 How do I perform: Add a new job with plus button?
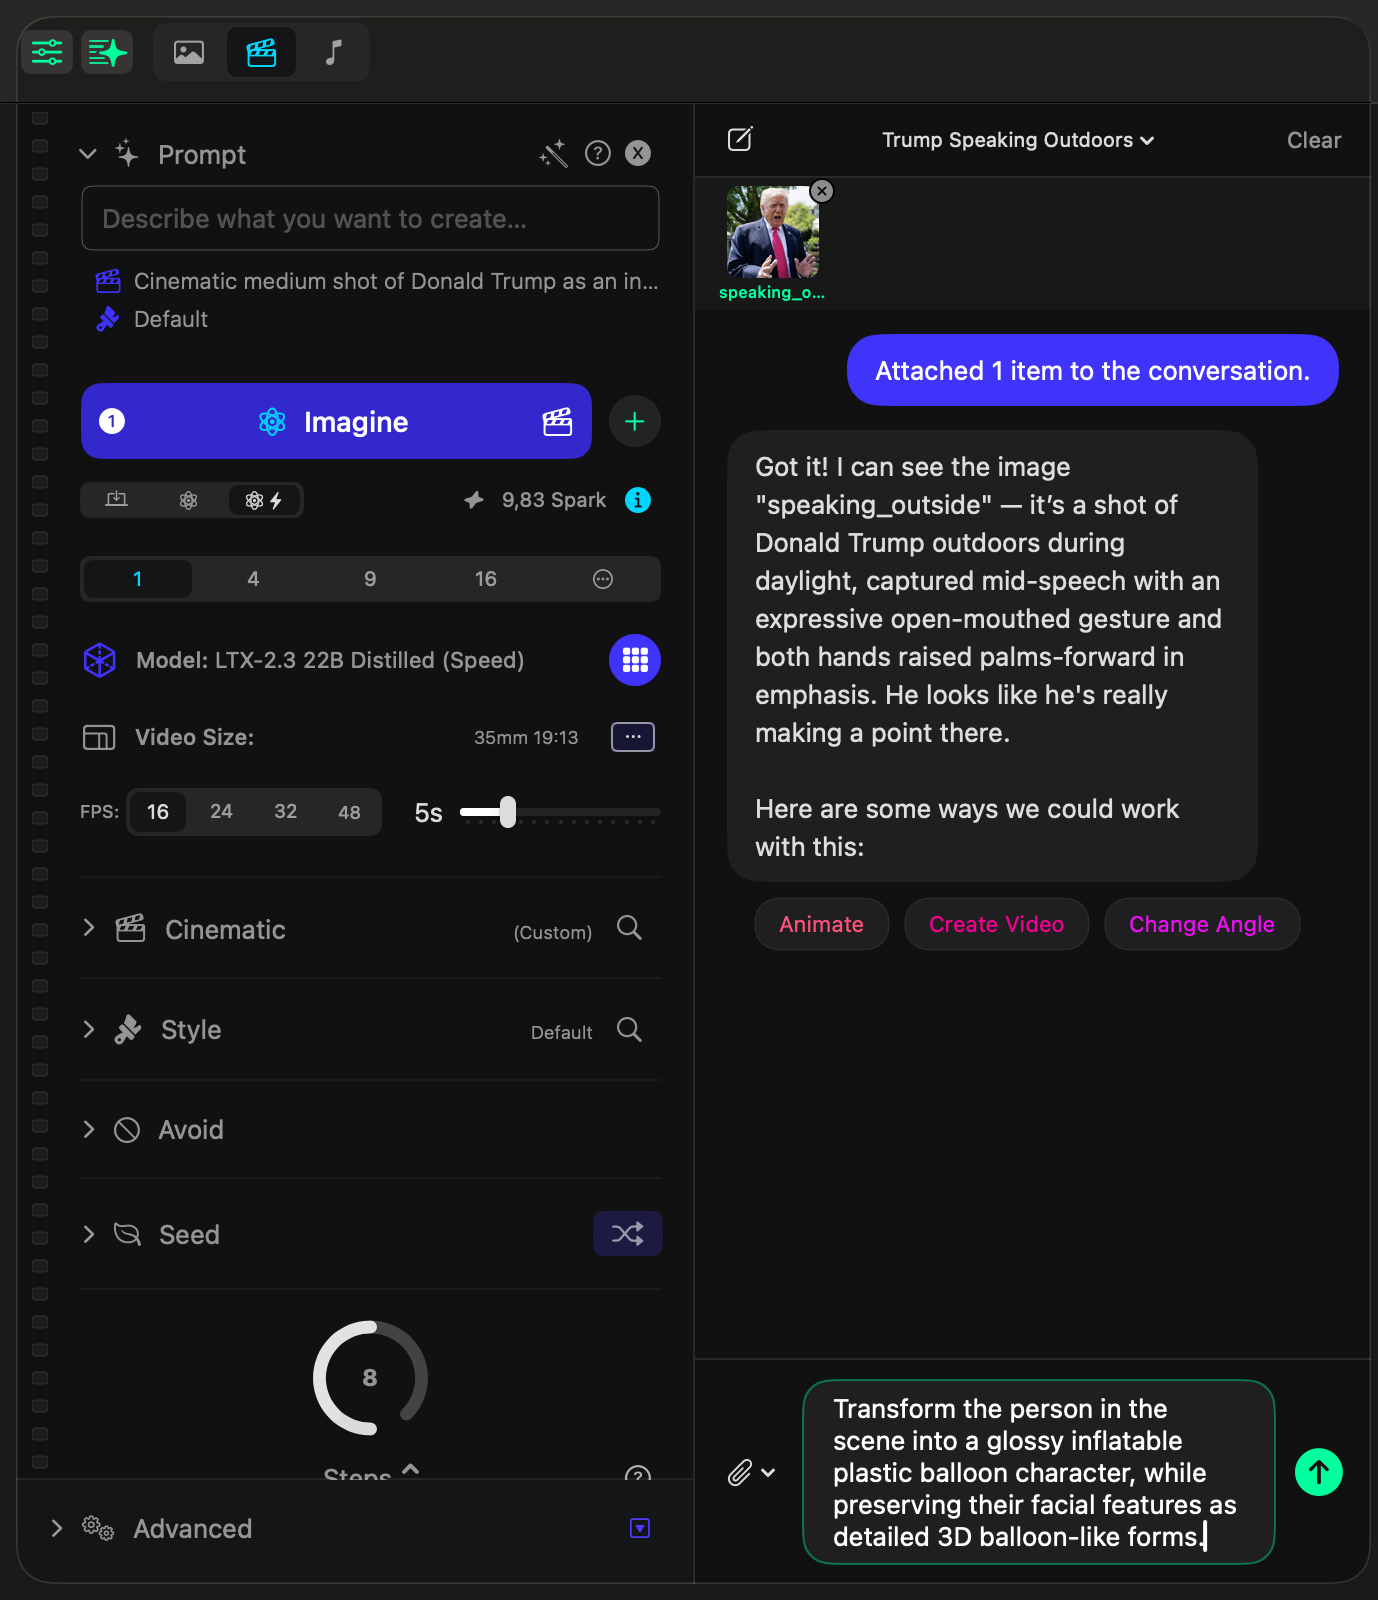pyautogui.click(x=634, y=421)
